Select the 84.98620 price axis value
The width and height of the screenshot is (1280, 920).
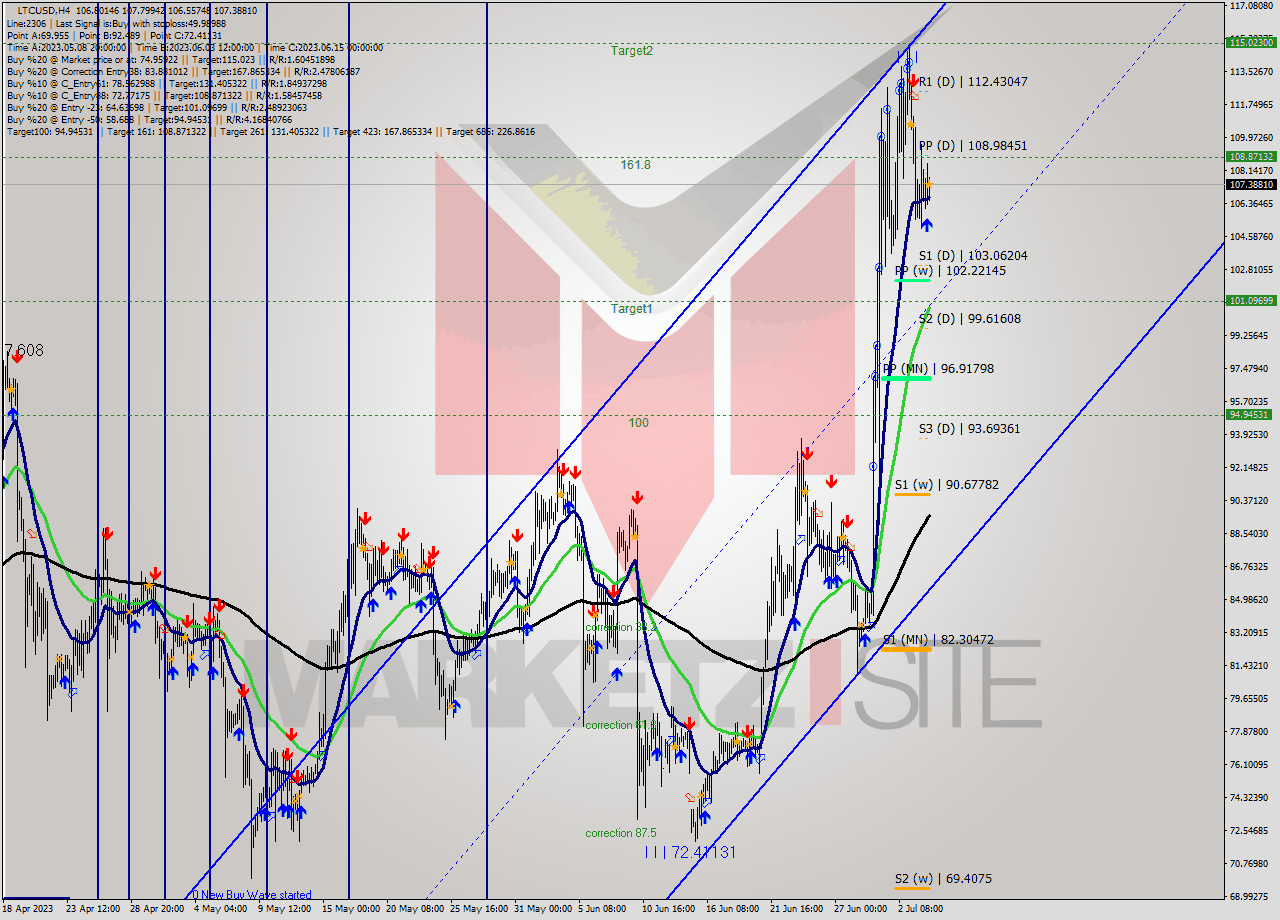pos(1251,600)
